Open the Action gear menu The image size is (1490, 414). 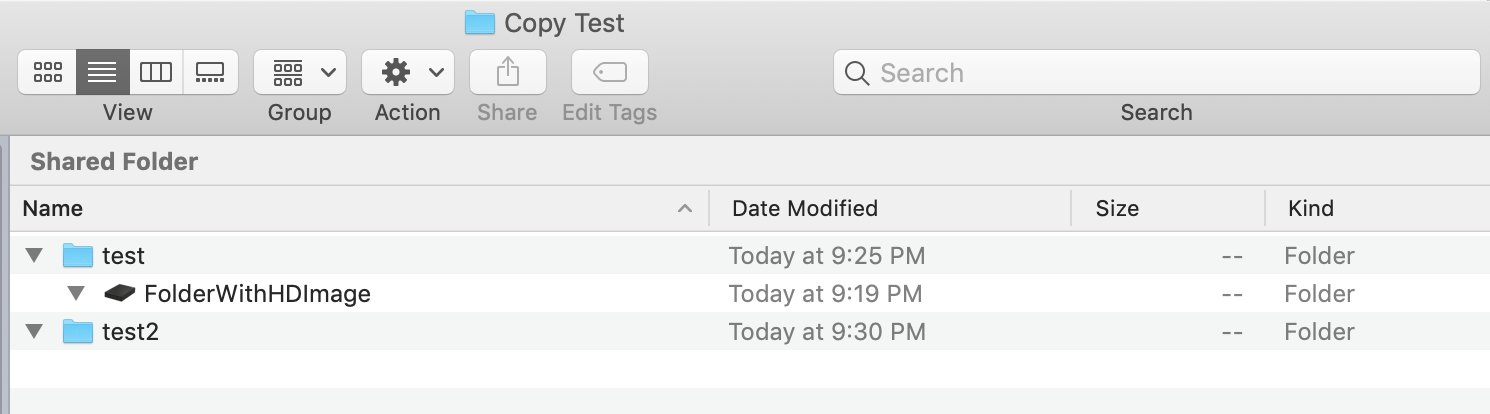[408, 72]
